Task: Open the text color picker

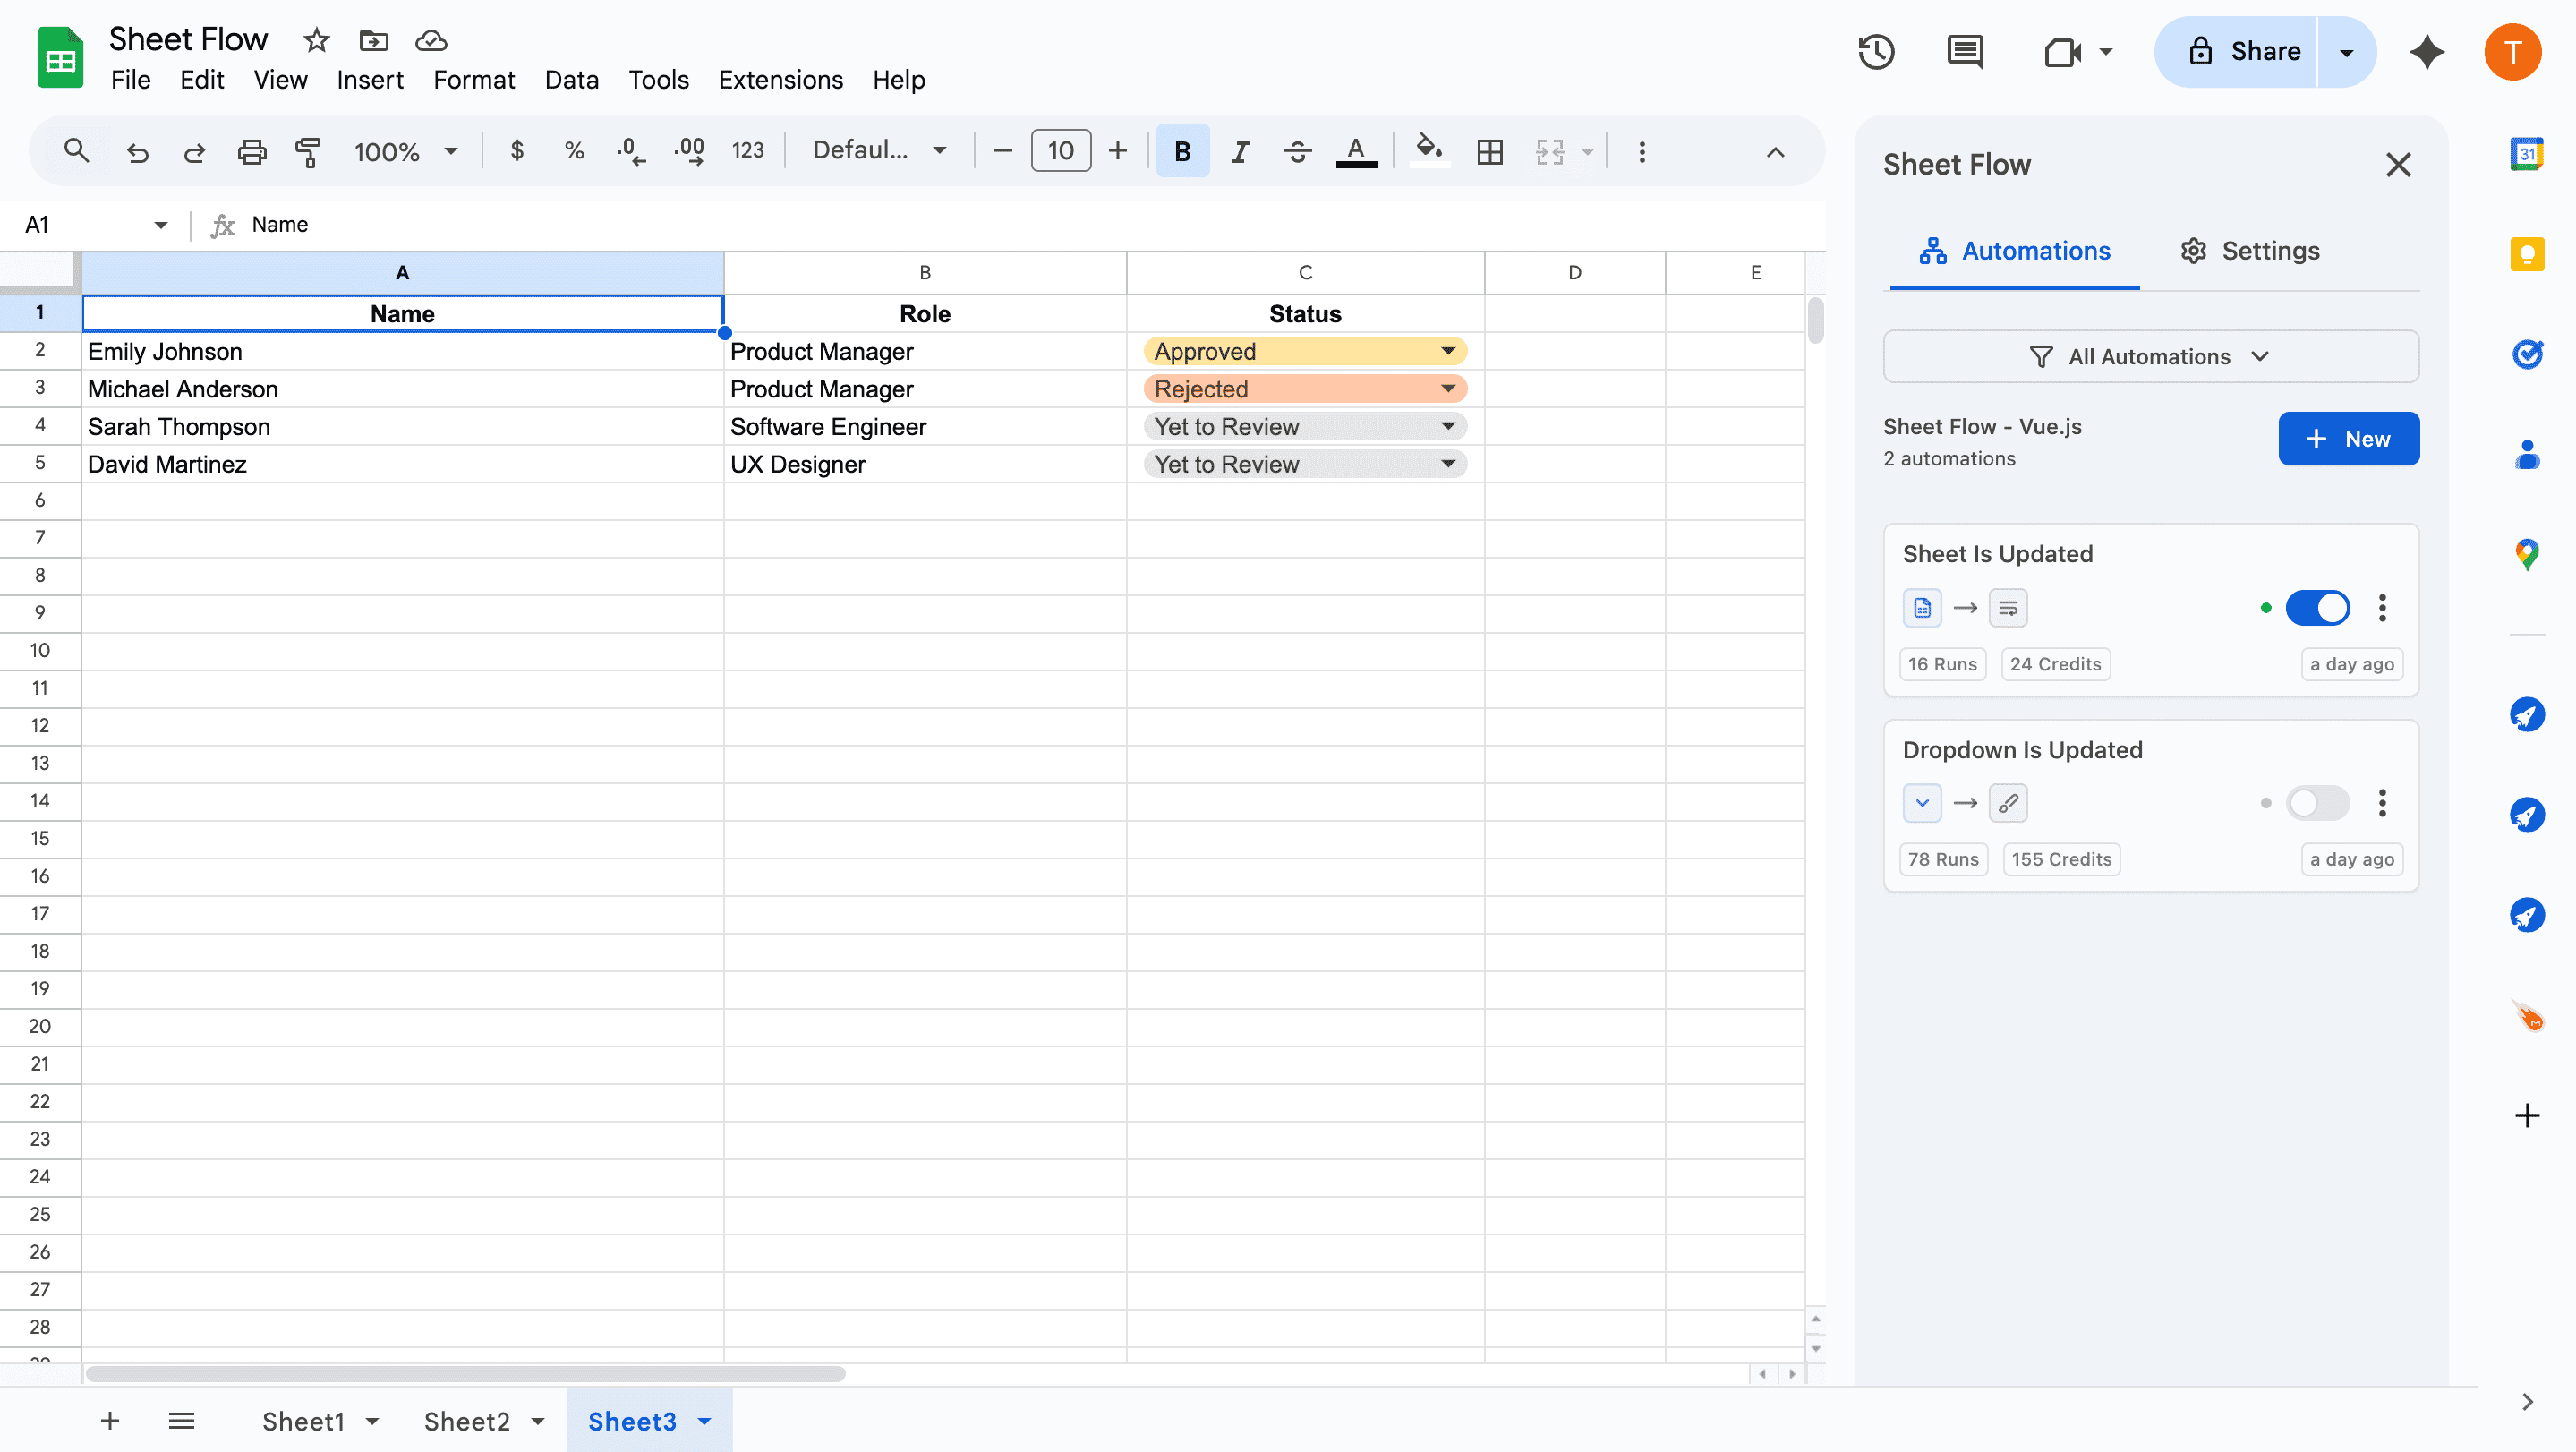Action: tap(1356, 151)
